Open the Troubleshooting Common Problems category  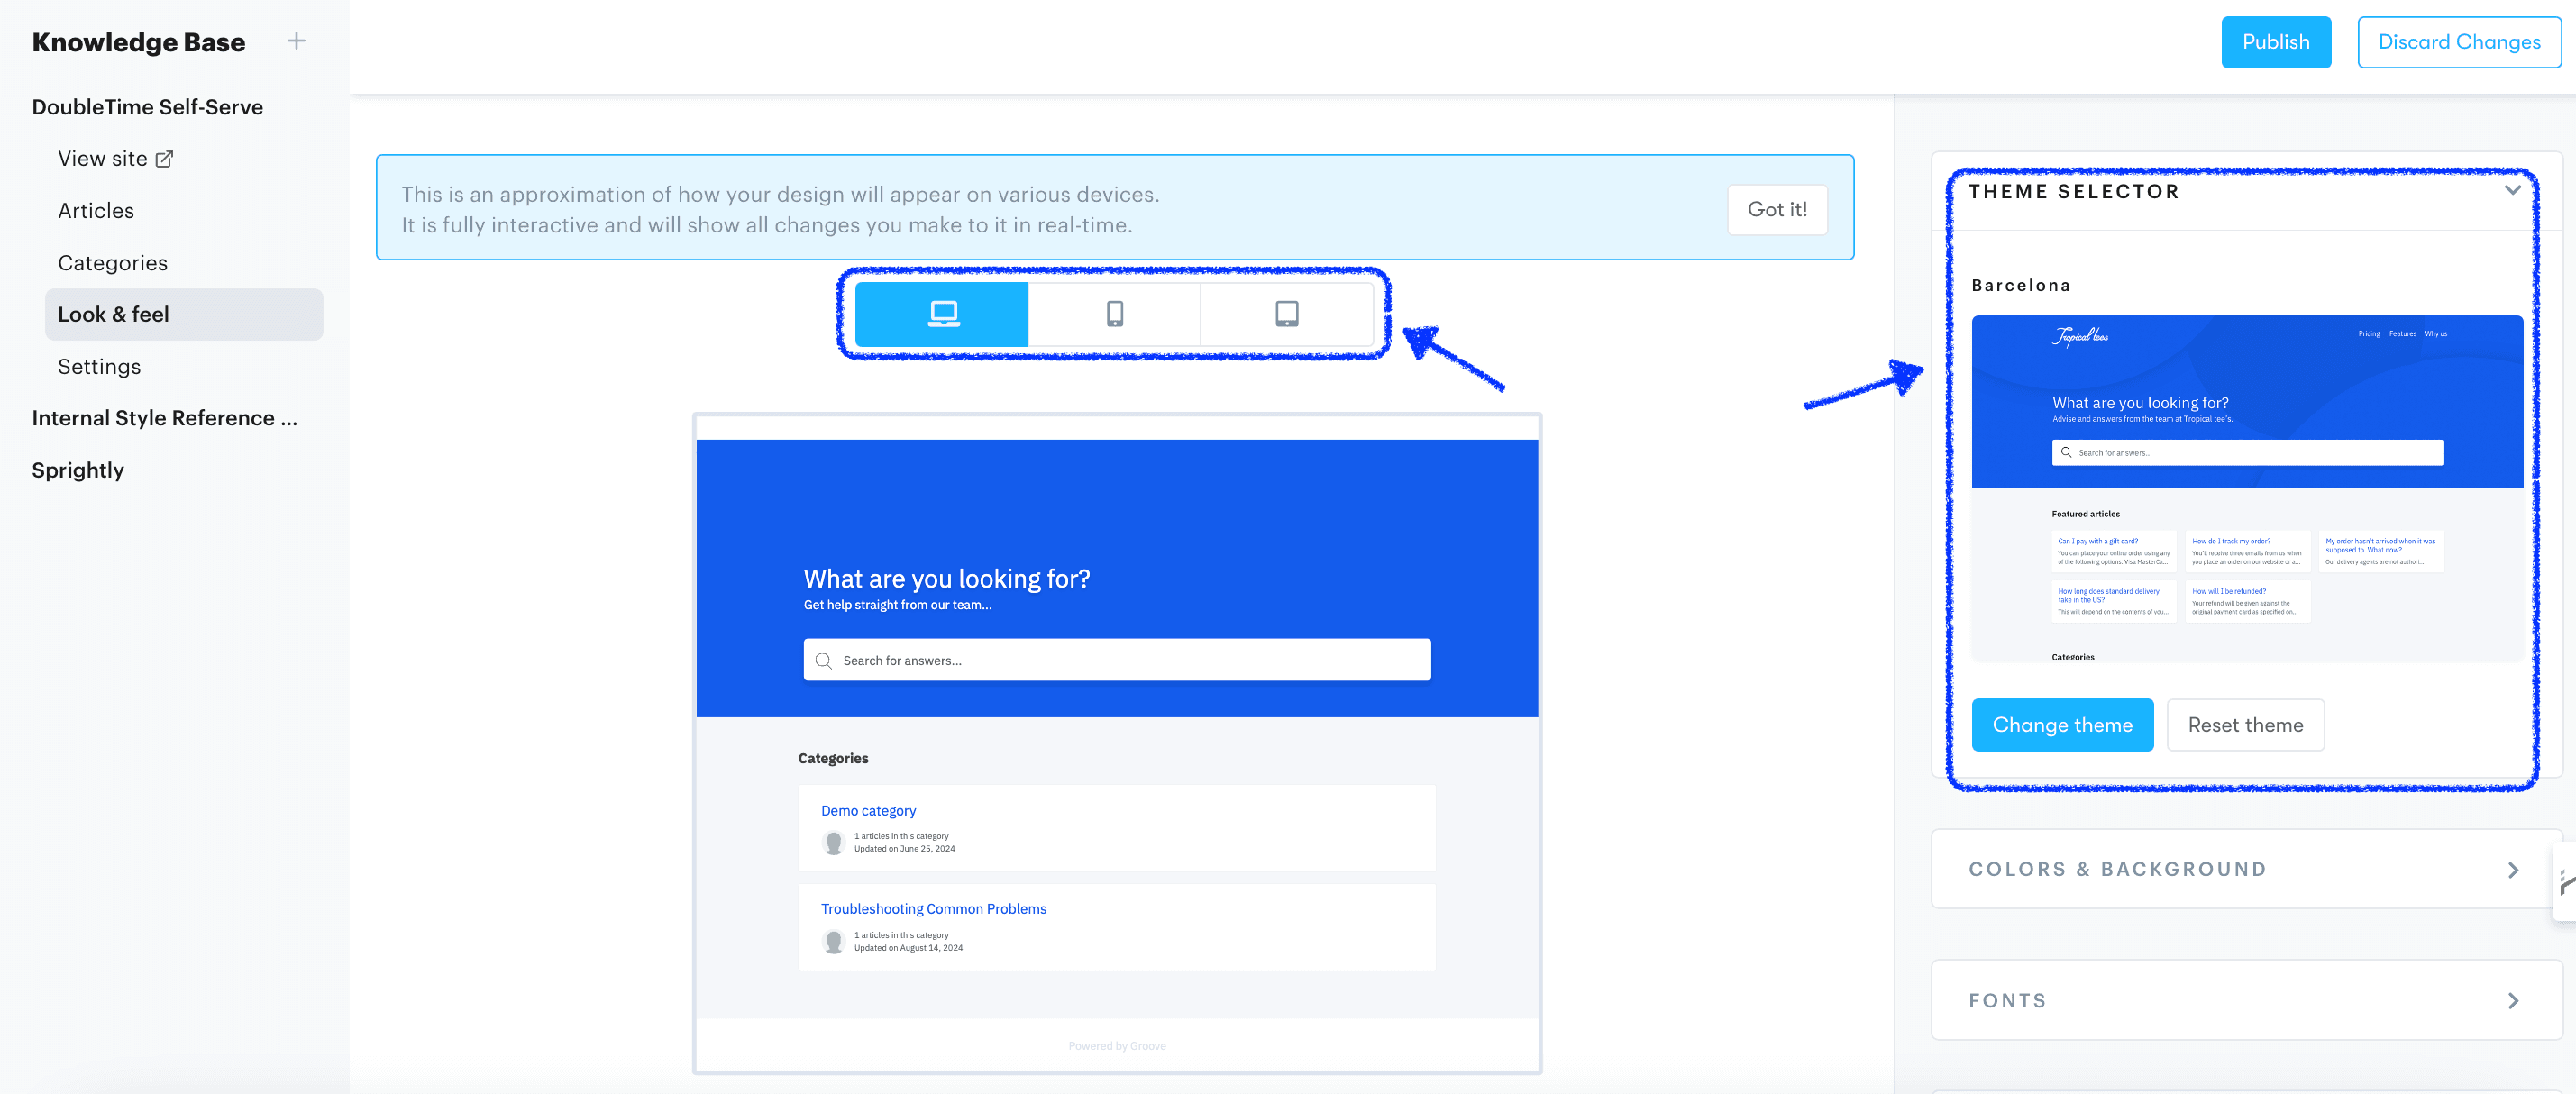(x=933, y=908)
